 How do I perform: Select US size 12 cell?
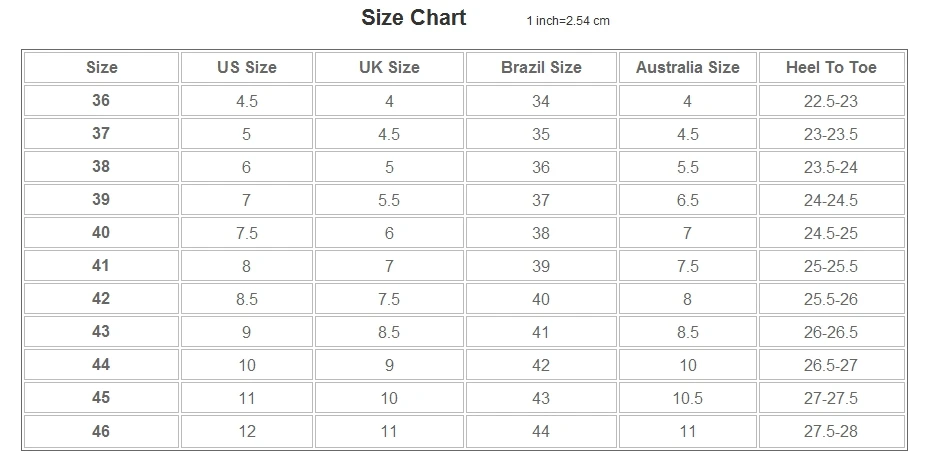(247, 431)
